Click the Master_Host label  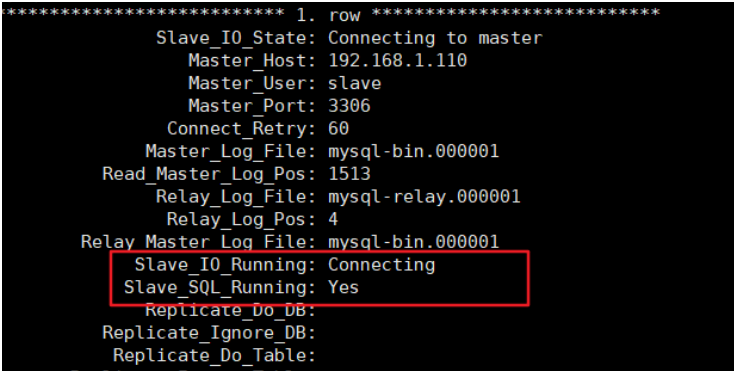click(252, 61)
